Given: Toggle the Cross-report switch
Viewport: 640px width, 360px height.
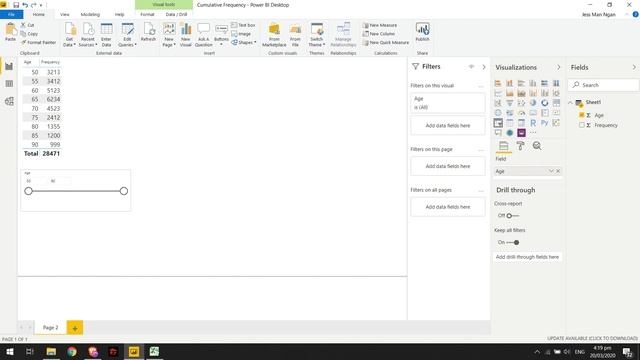Looking at the screenshot, I should click(513, 216).
